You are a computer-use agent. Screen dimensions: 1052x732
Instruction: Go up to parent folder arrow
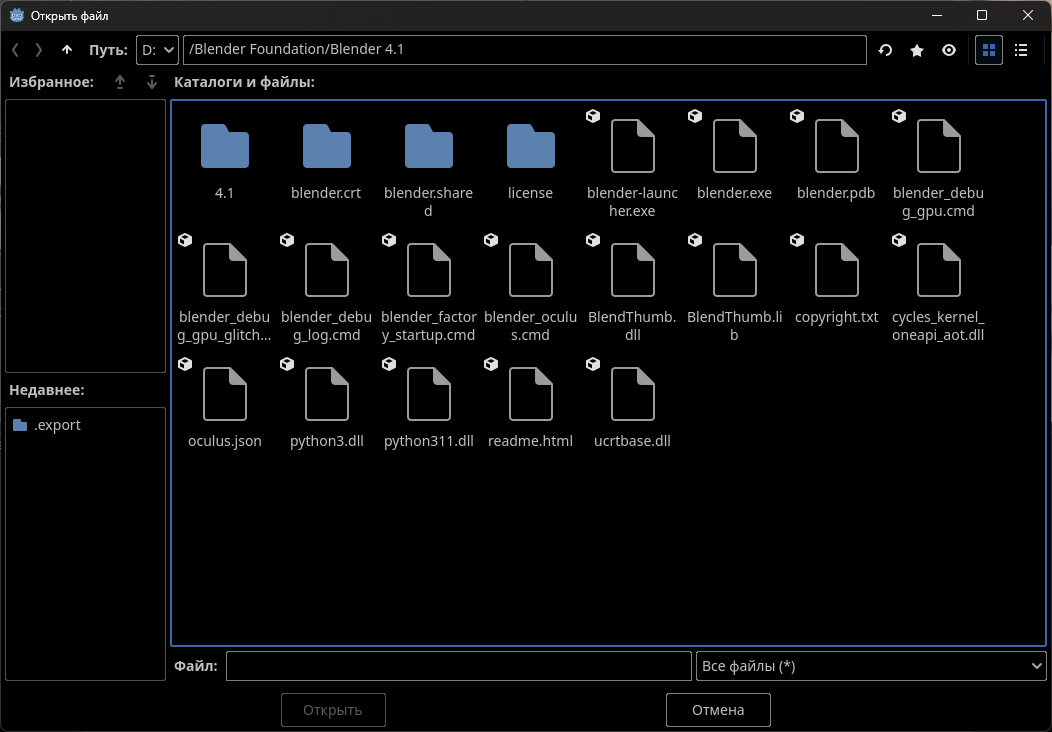click(x=66, y=50)
